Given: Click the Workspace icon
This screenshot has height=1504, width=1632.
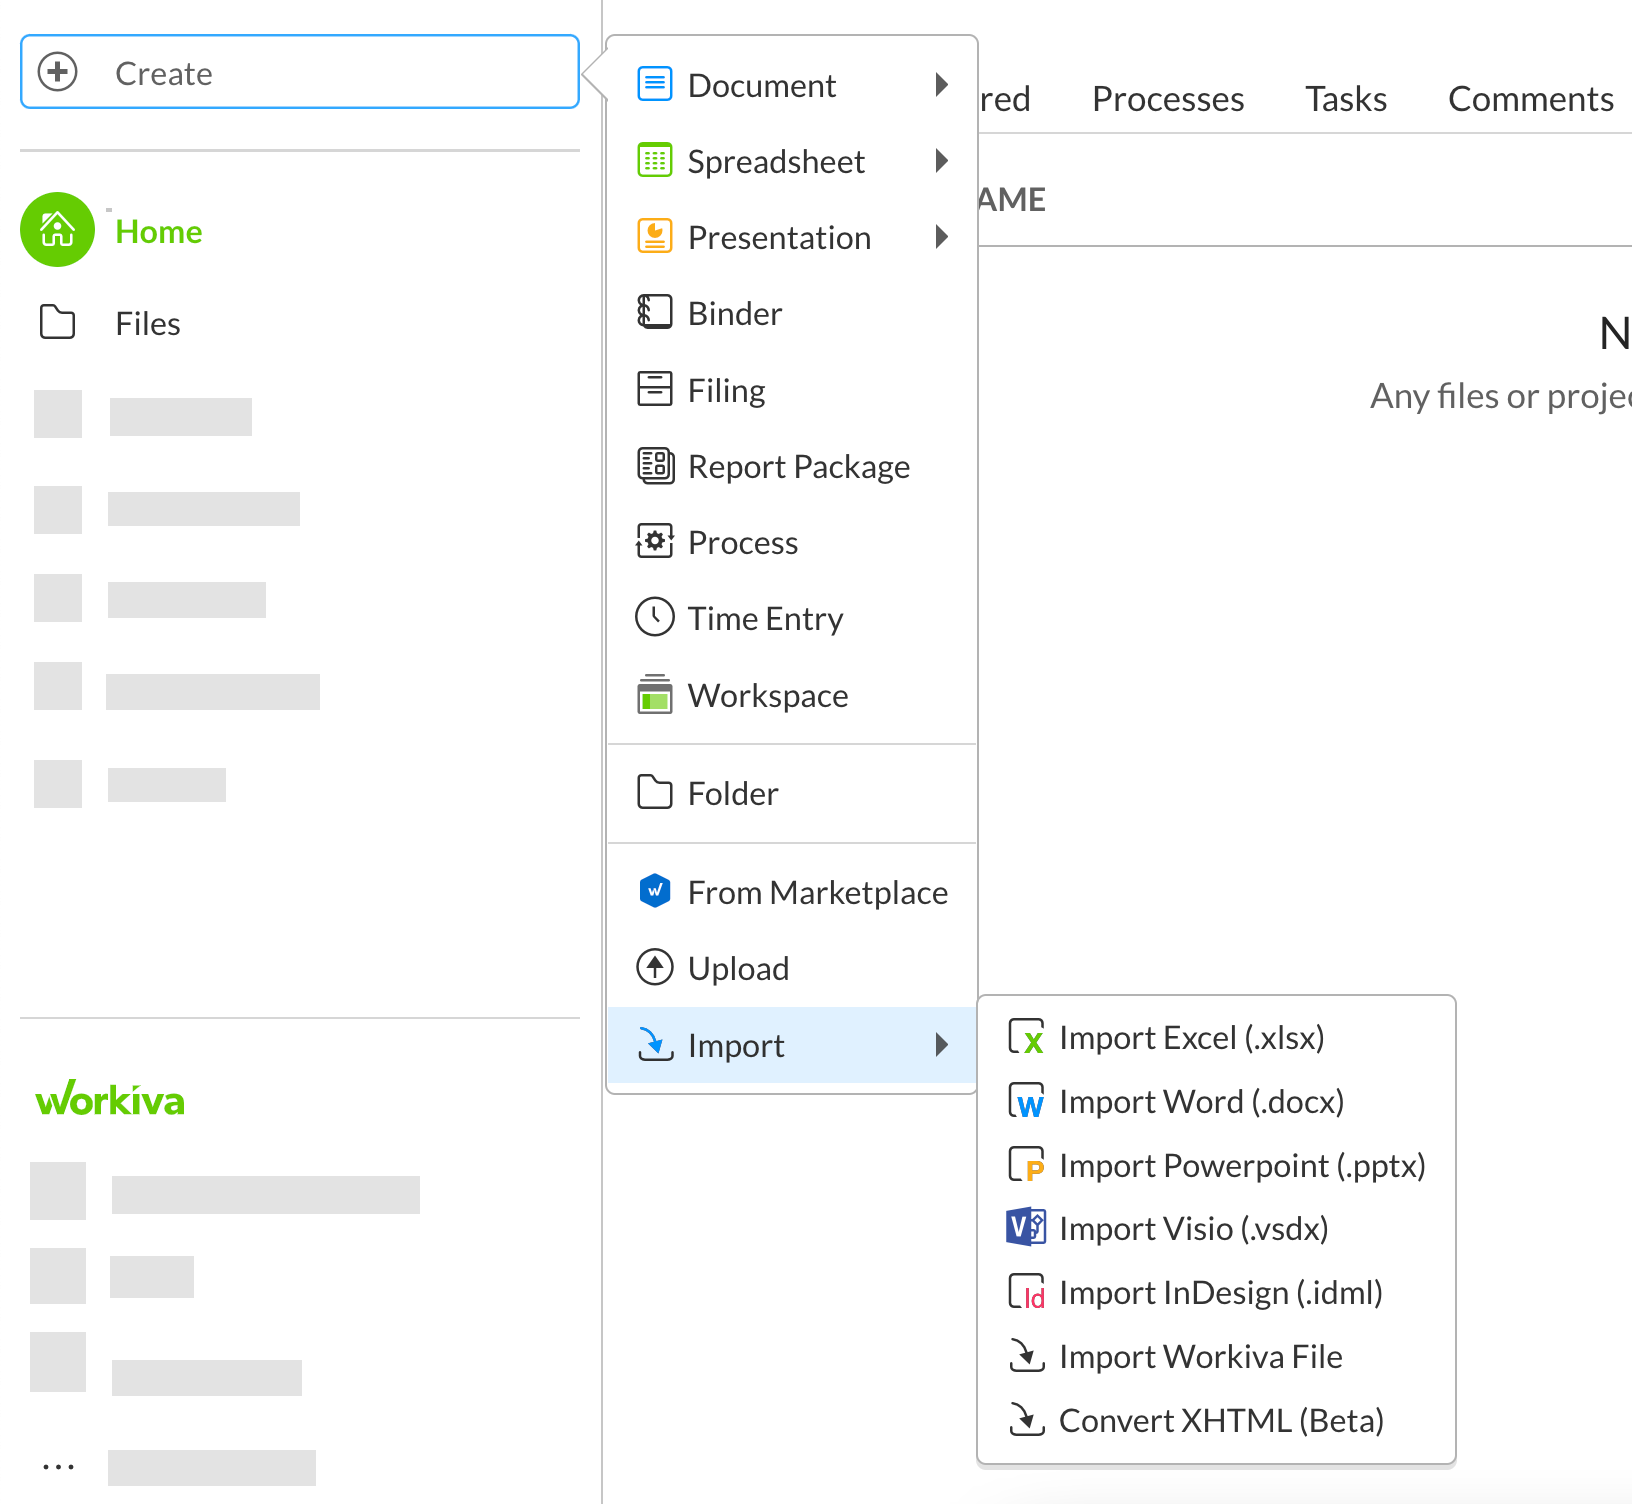Looking at the screenshot, I should point(655,695).
